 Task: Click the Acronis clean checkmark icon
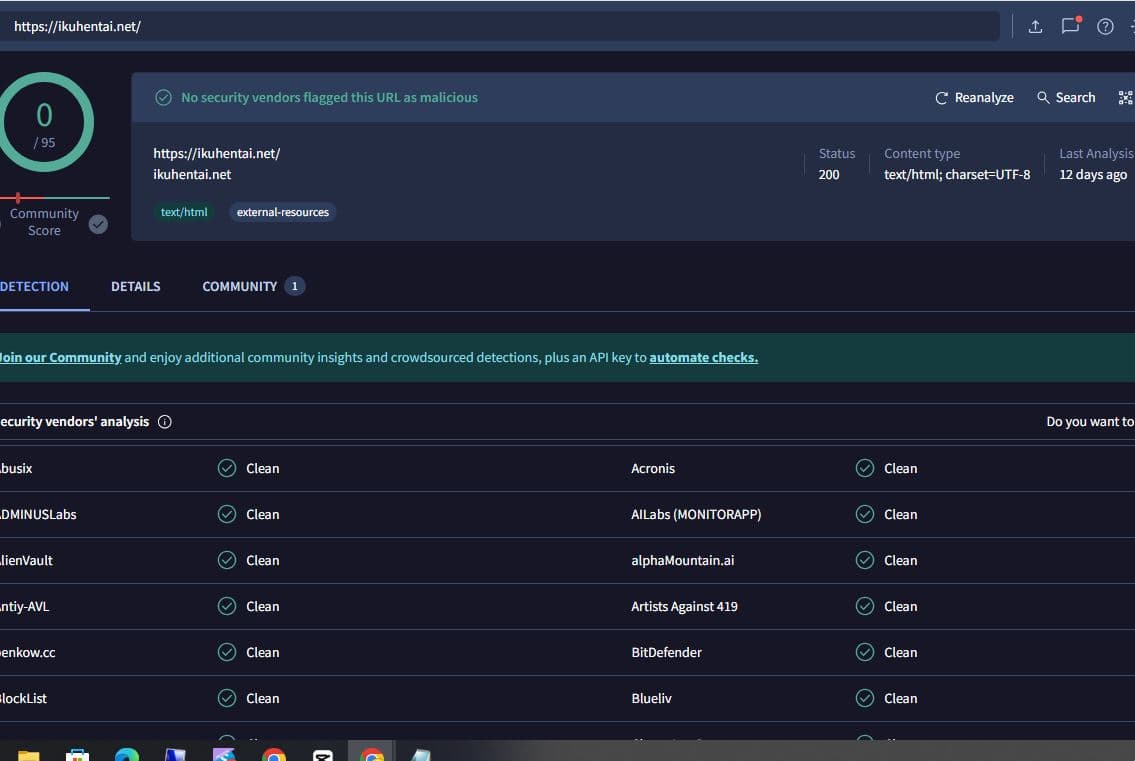865,469
